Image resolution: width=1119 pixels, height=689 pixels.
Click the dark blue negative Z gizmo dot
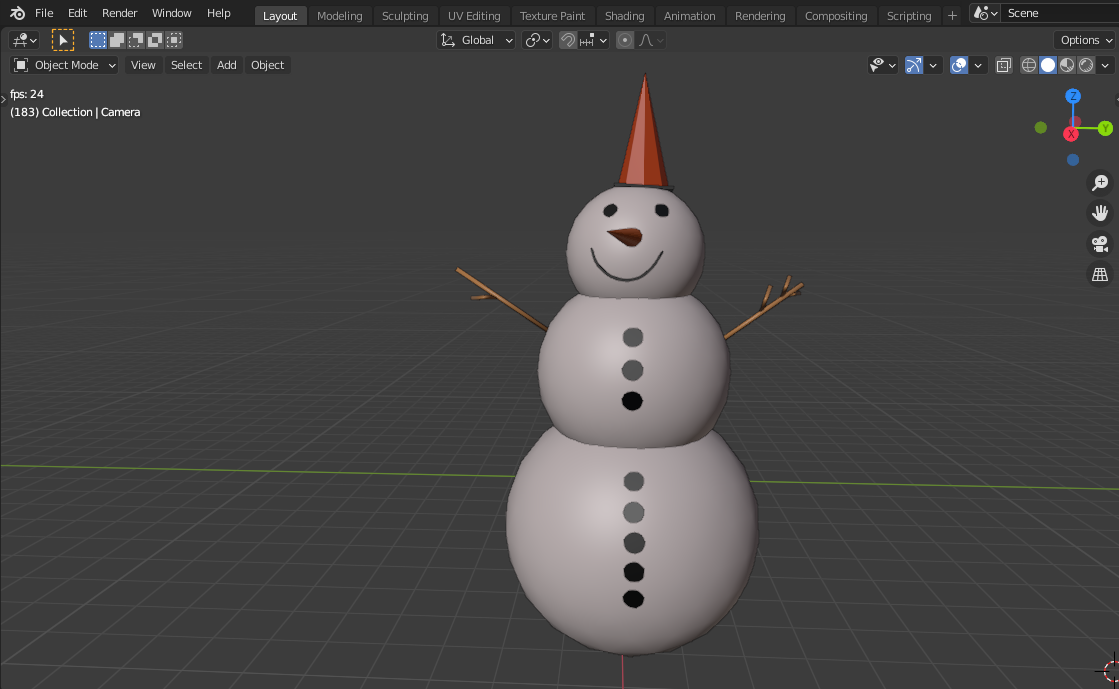(x=1073, y=160)
